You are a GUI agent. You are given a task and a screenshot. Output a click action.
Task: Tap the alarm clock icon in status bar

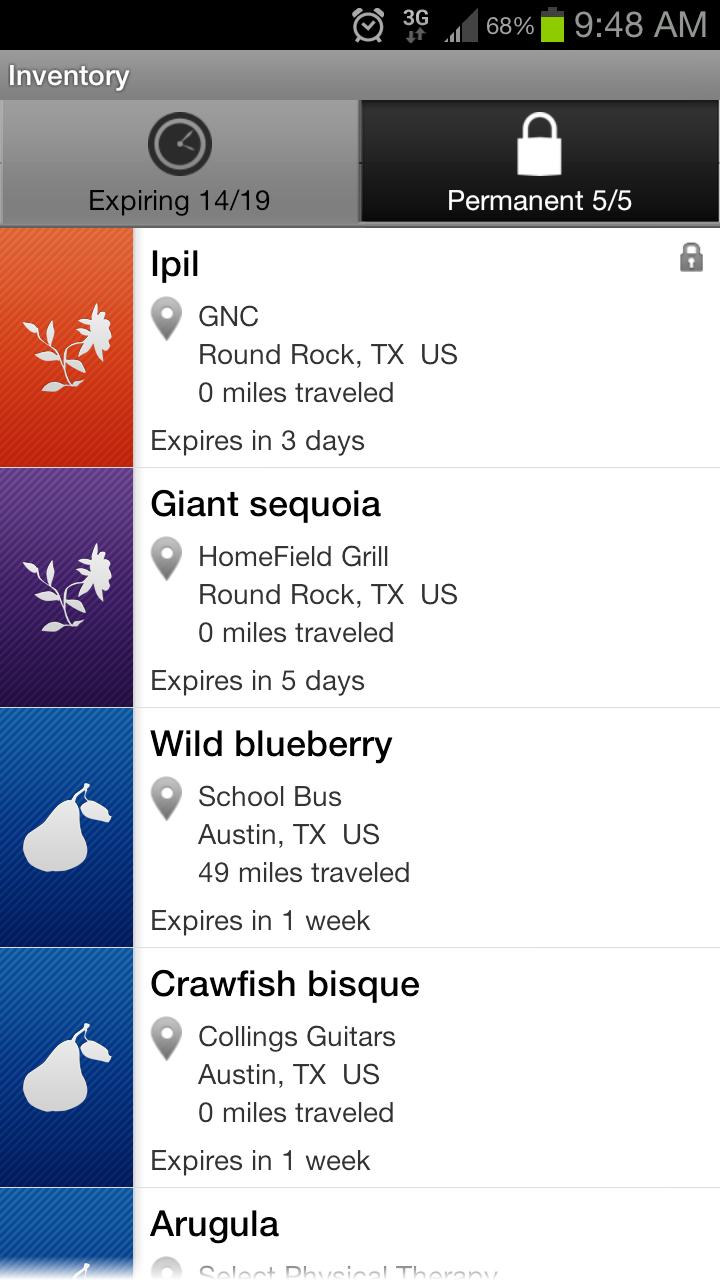pos(368,25)
